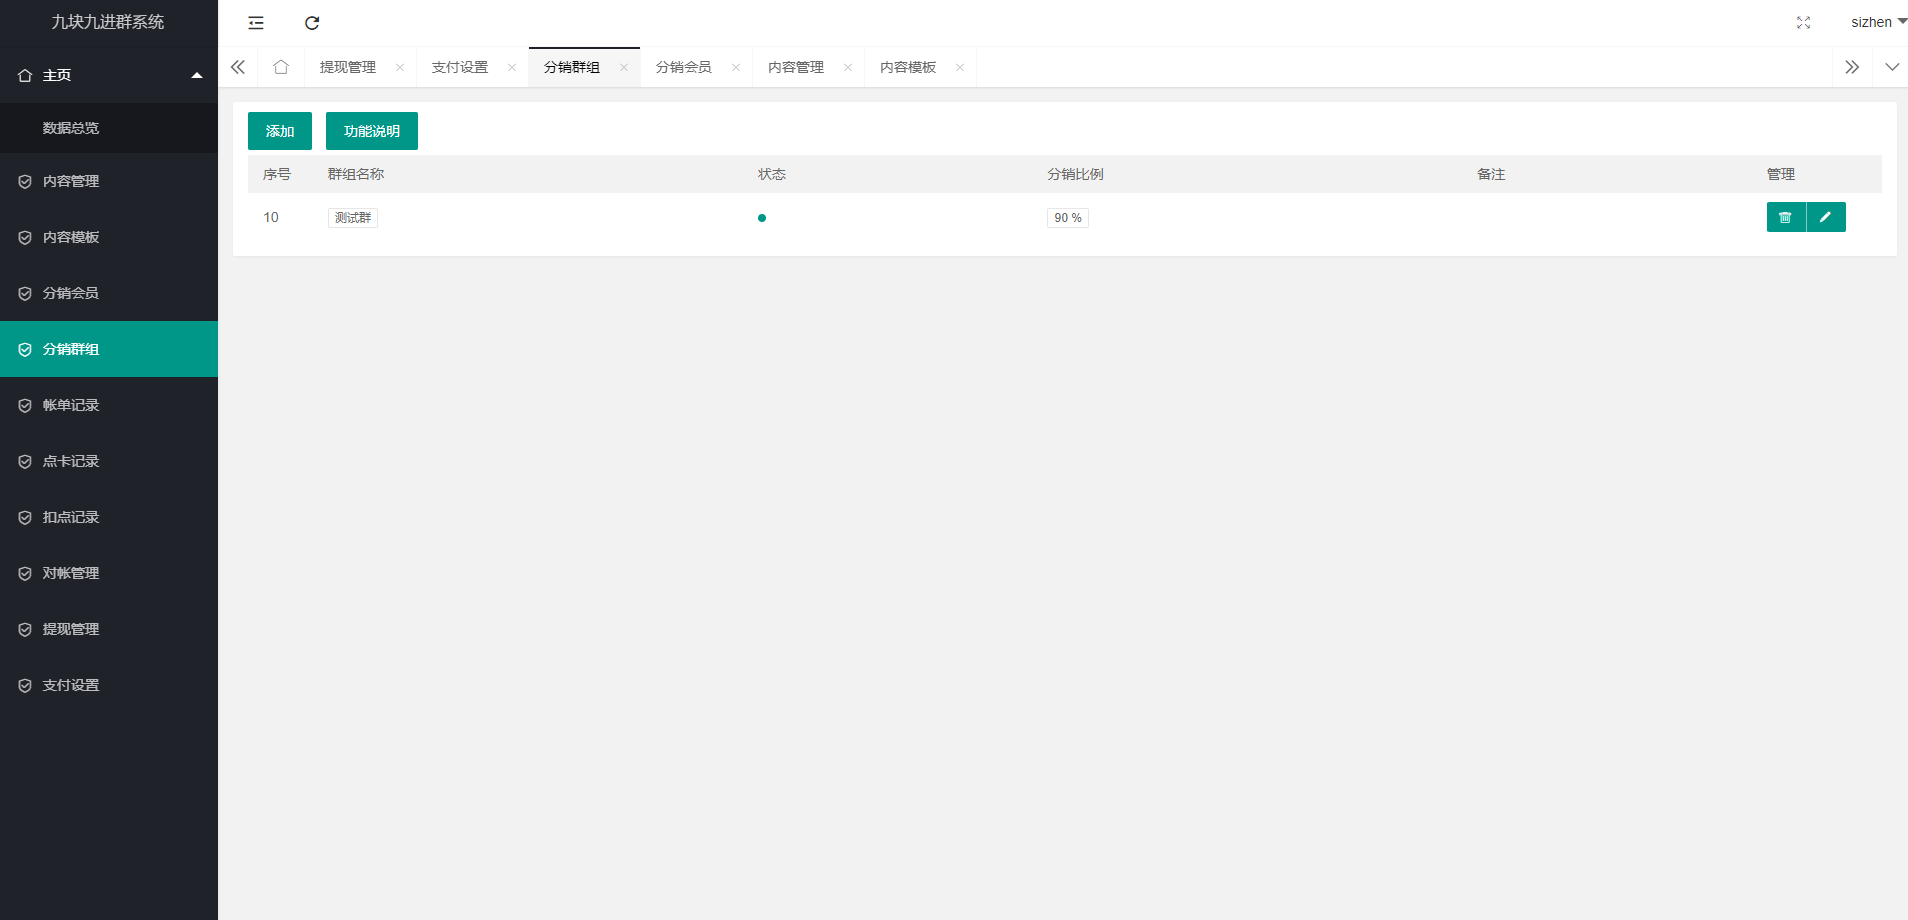Switch to the 支付设置 tab
This screenshot has width=1908, height=920.
click(459, 67)
